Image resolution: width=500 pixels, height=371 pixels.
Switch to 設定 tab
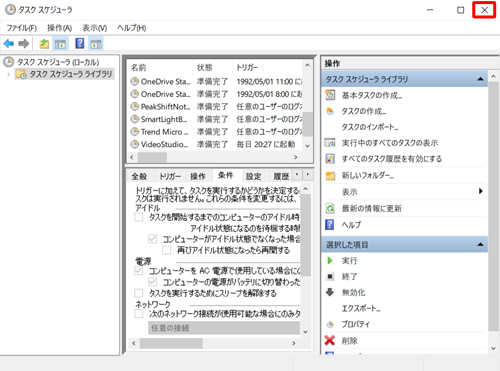(x=253, y=176)
